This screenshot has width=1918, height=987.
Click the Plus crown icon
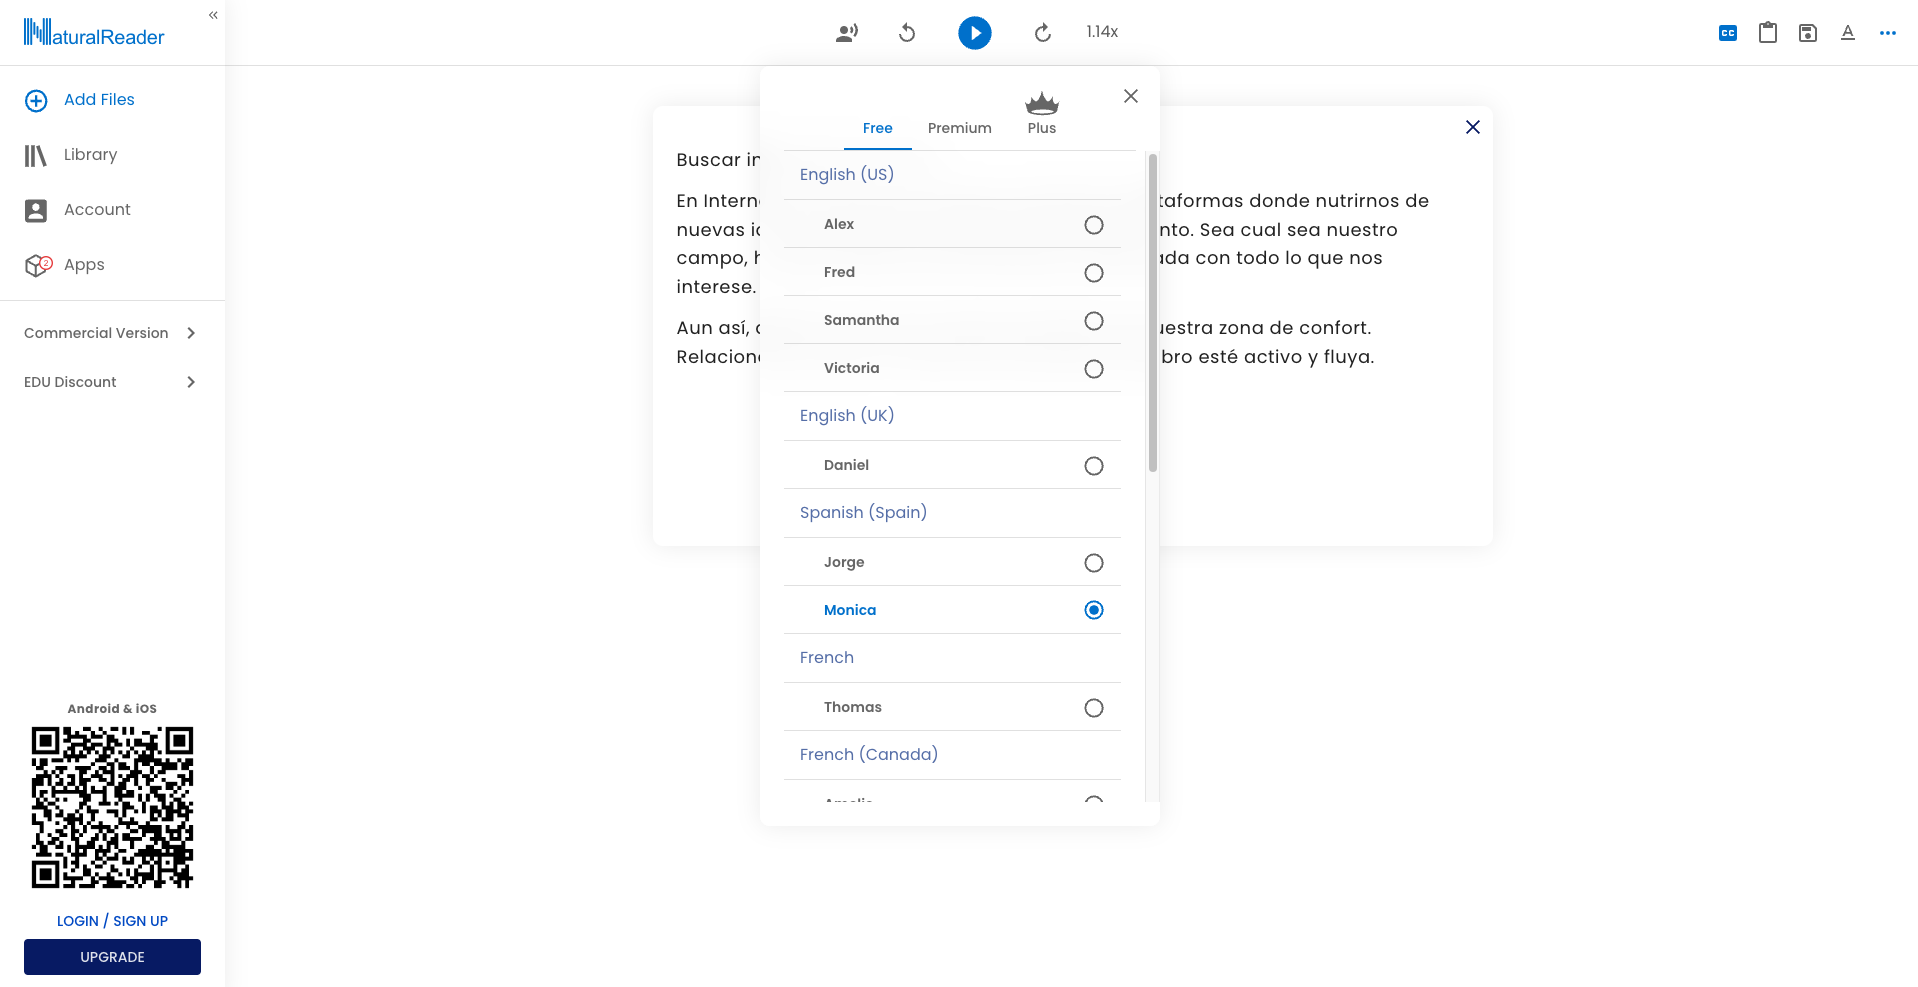click(x=1042, y=103)
